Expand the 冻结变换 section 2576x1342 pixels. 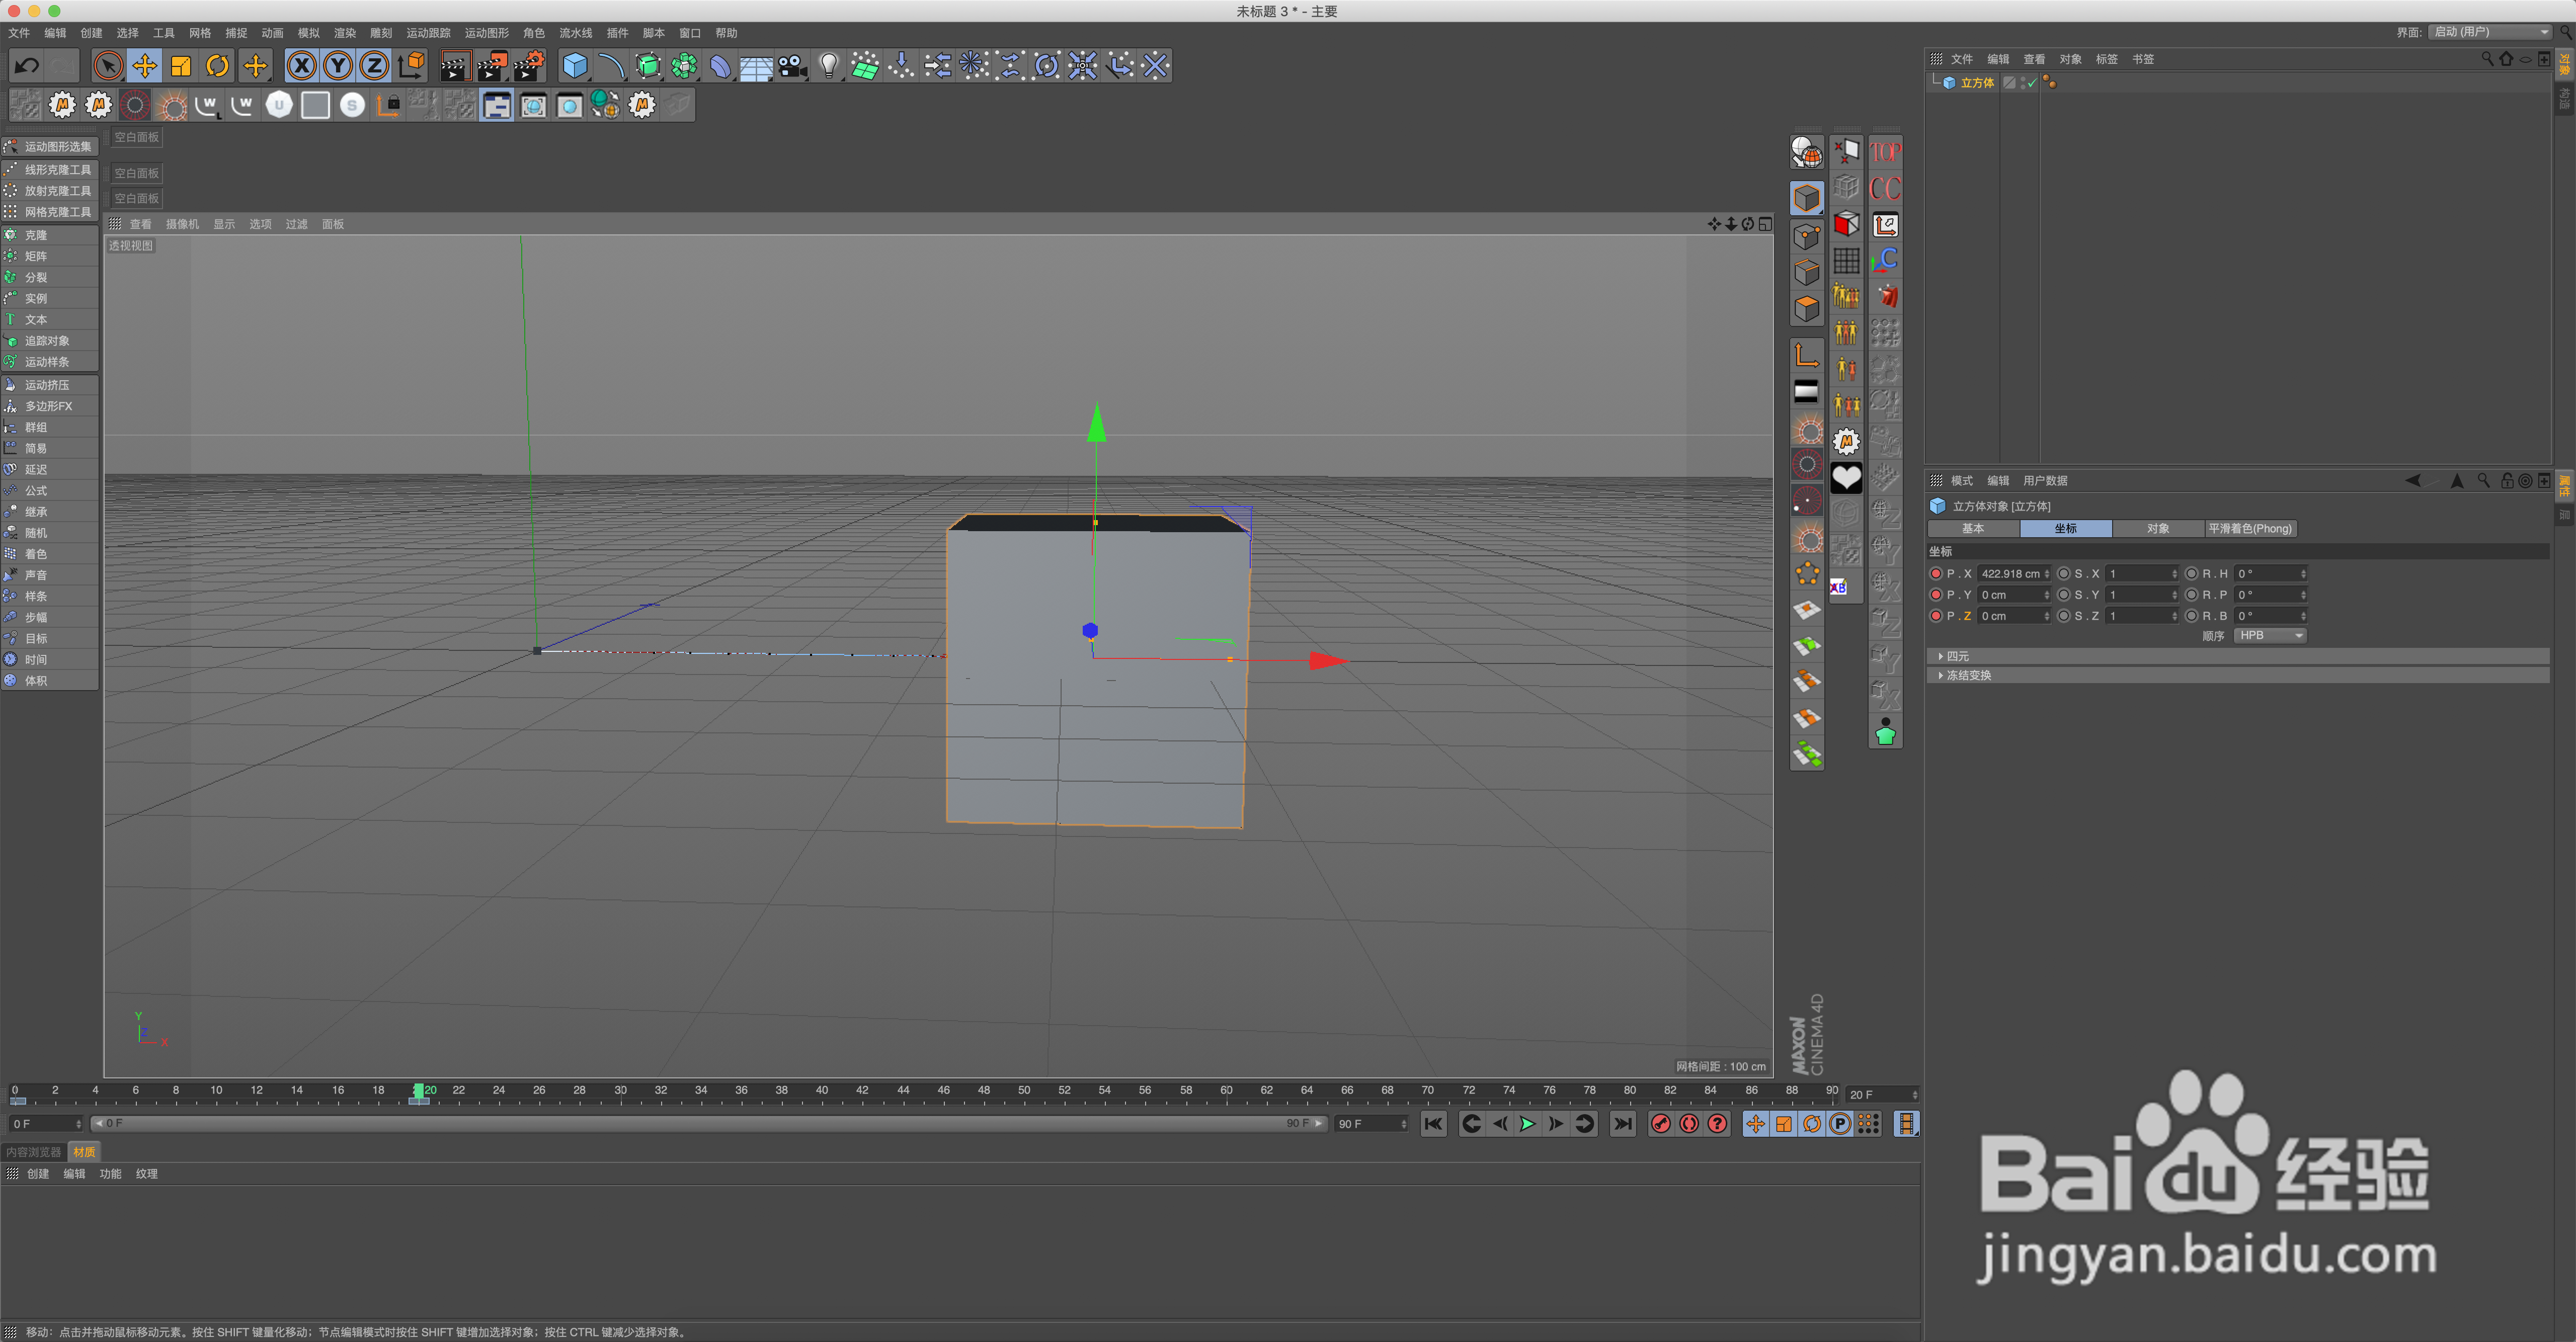(1967, 675)
